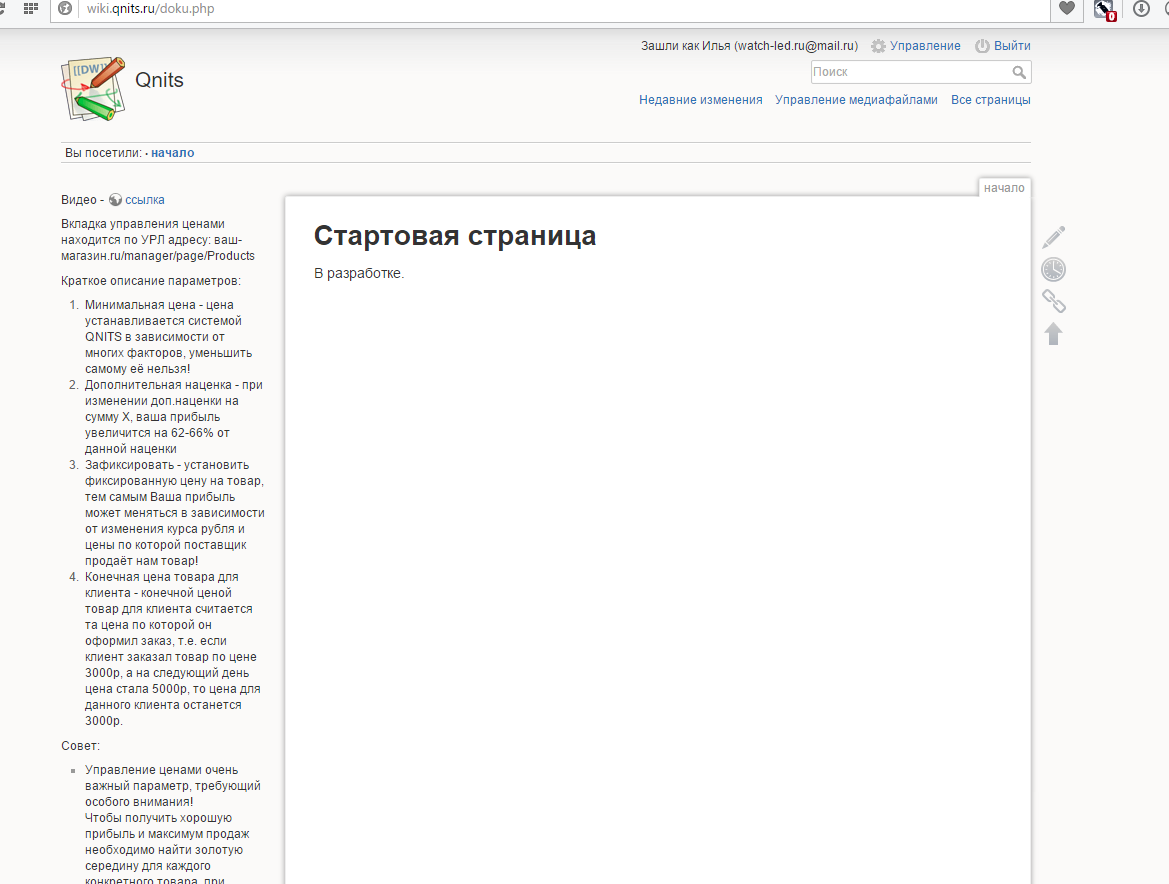Open the browser downloads arrow icon

1141,9
